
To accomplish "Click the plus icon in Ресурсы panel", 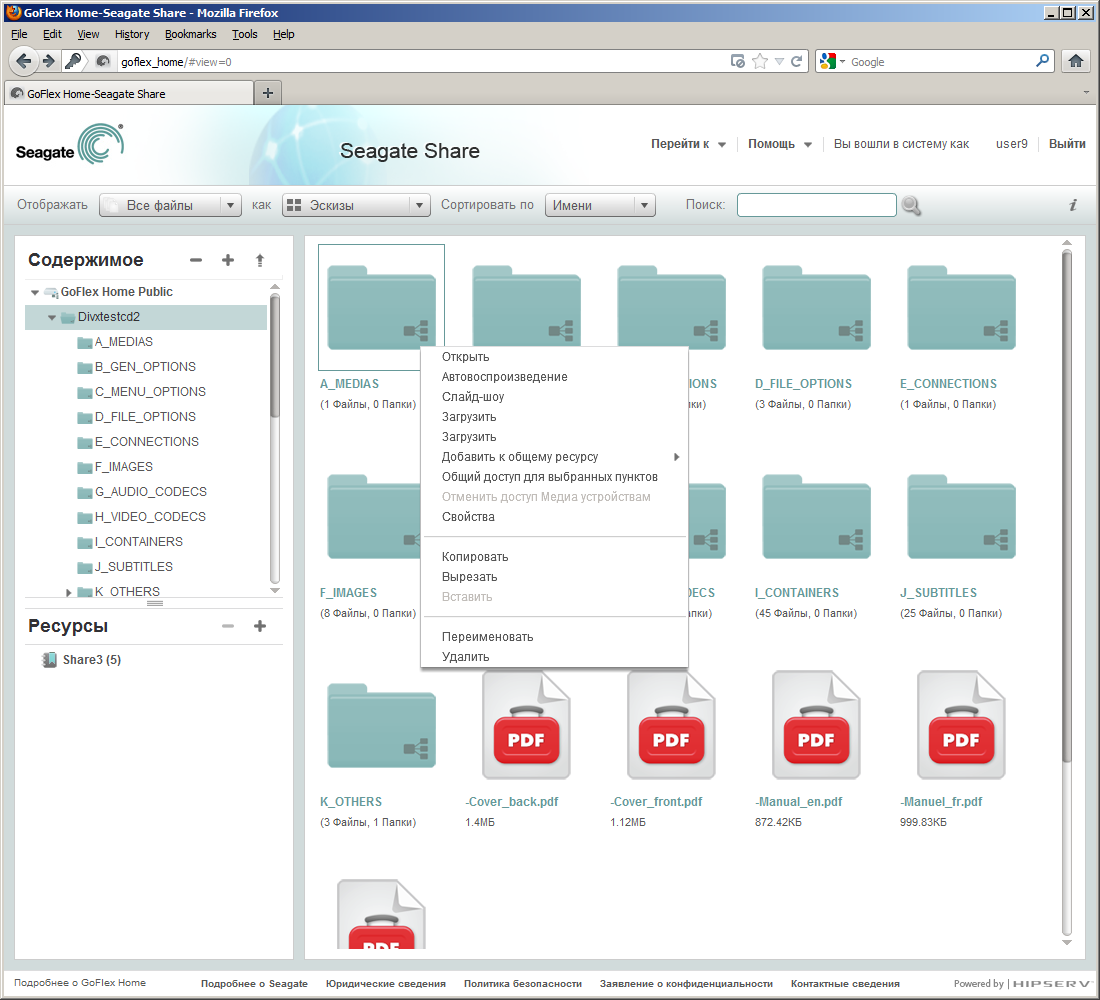I will coord(260,626).
